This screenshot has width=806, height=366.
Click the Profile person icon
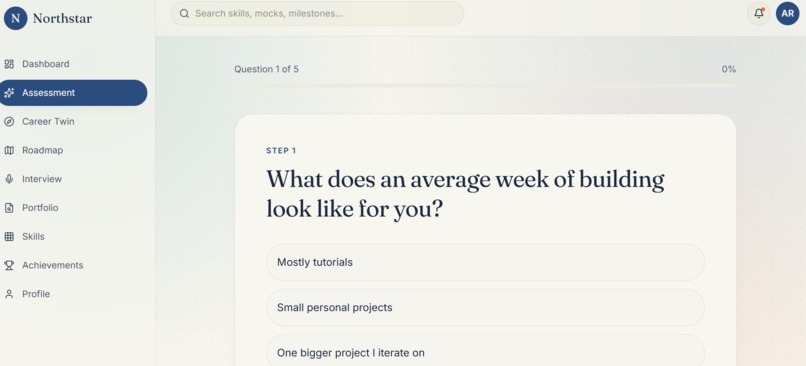[x=9, y=294]
